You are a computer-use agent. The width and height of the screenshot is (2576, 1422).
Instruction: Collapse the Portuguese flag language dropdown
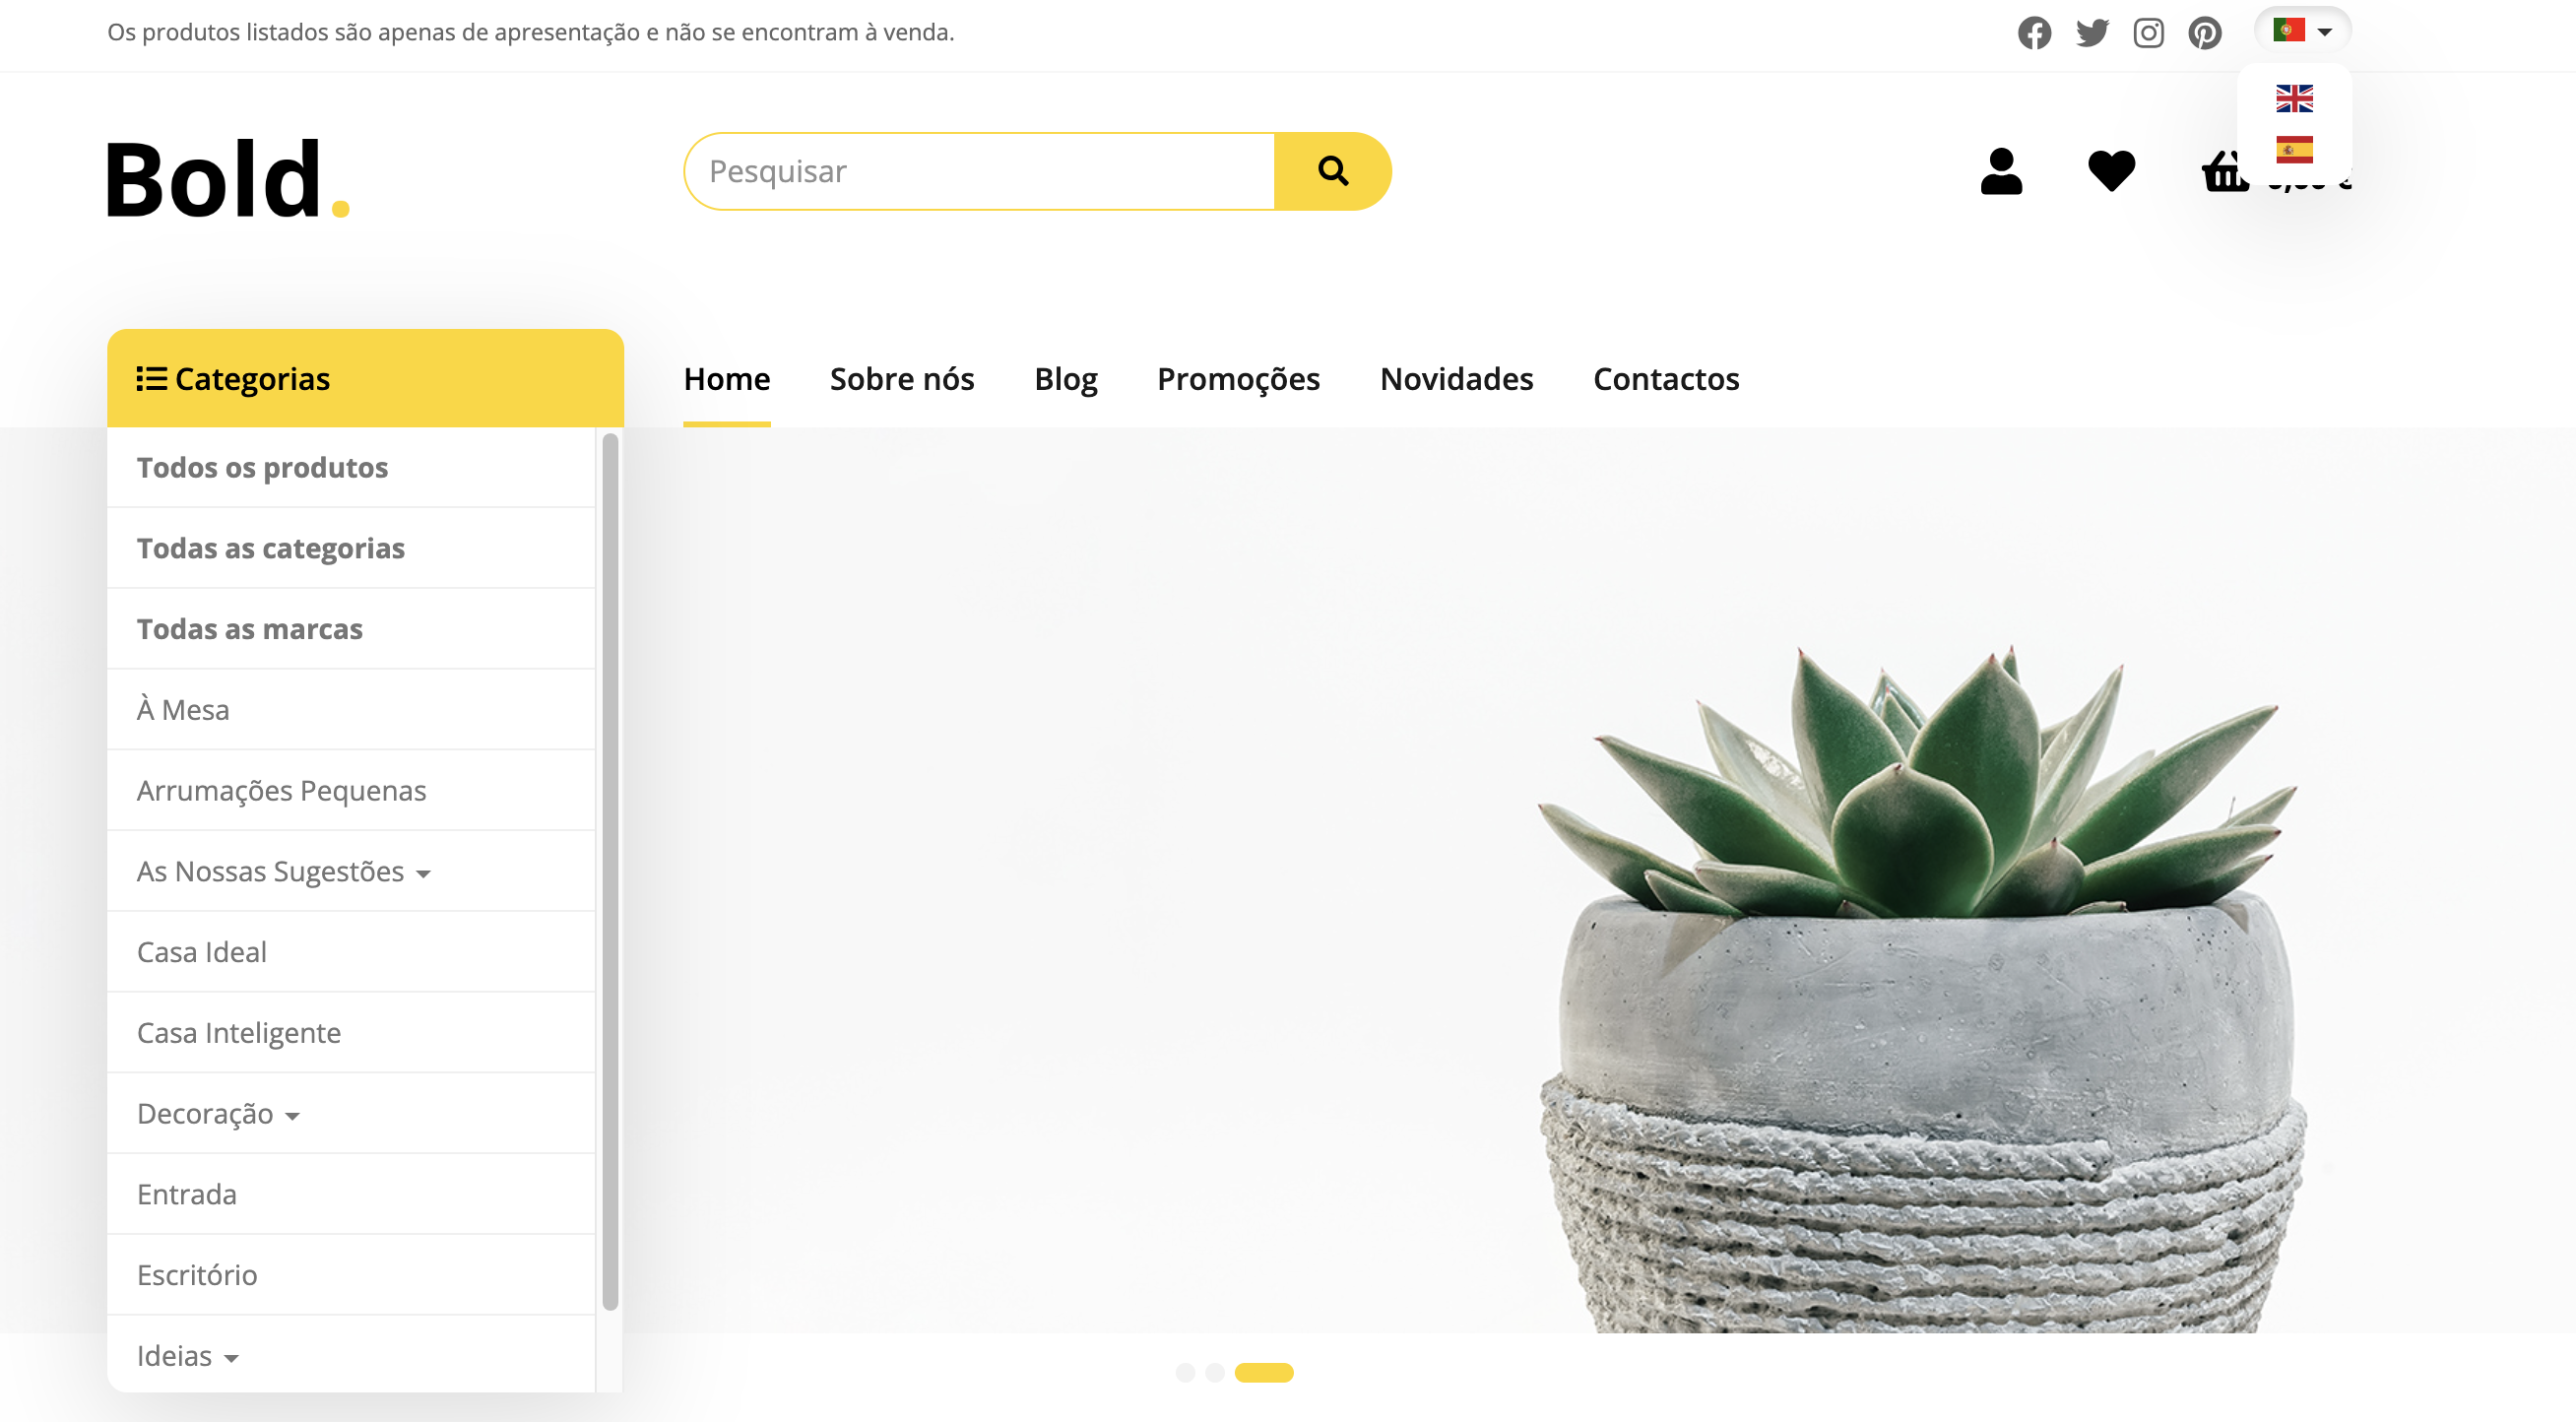[2302, 31]
